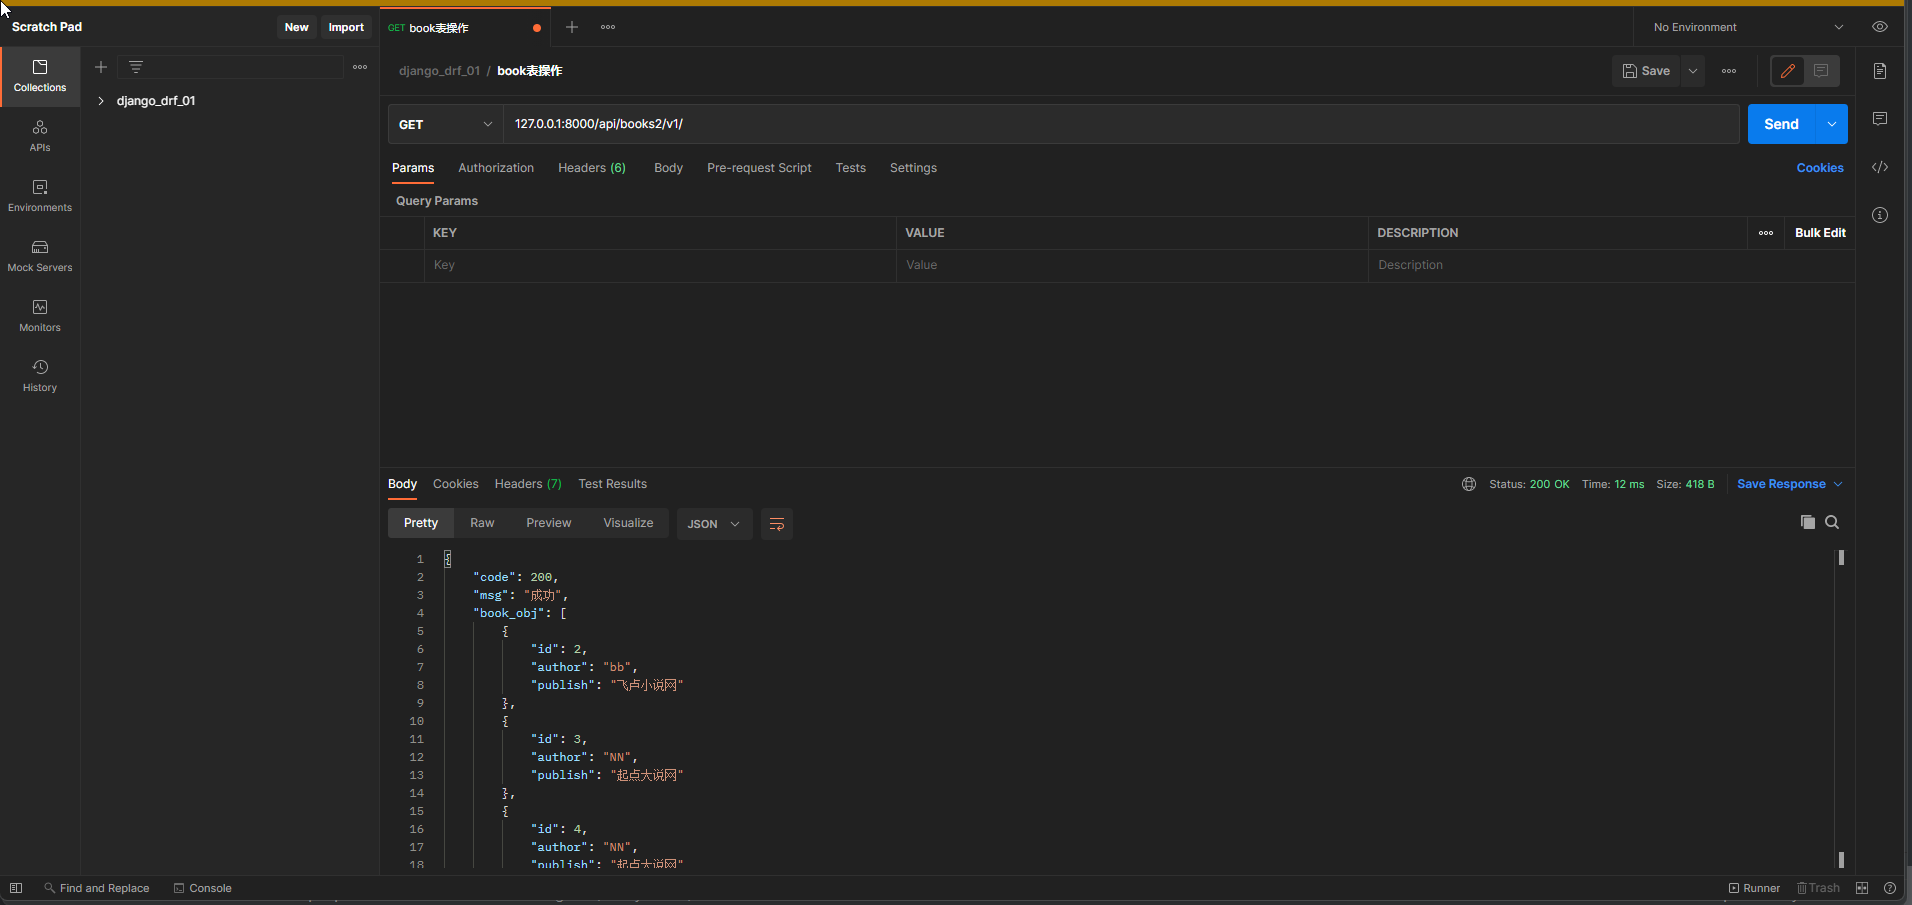Open the Collections sidebar panel
Image resolution: width=1912 pixels, height=905 pixels.
pos(40,76)
